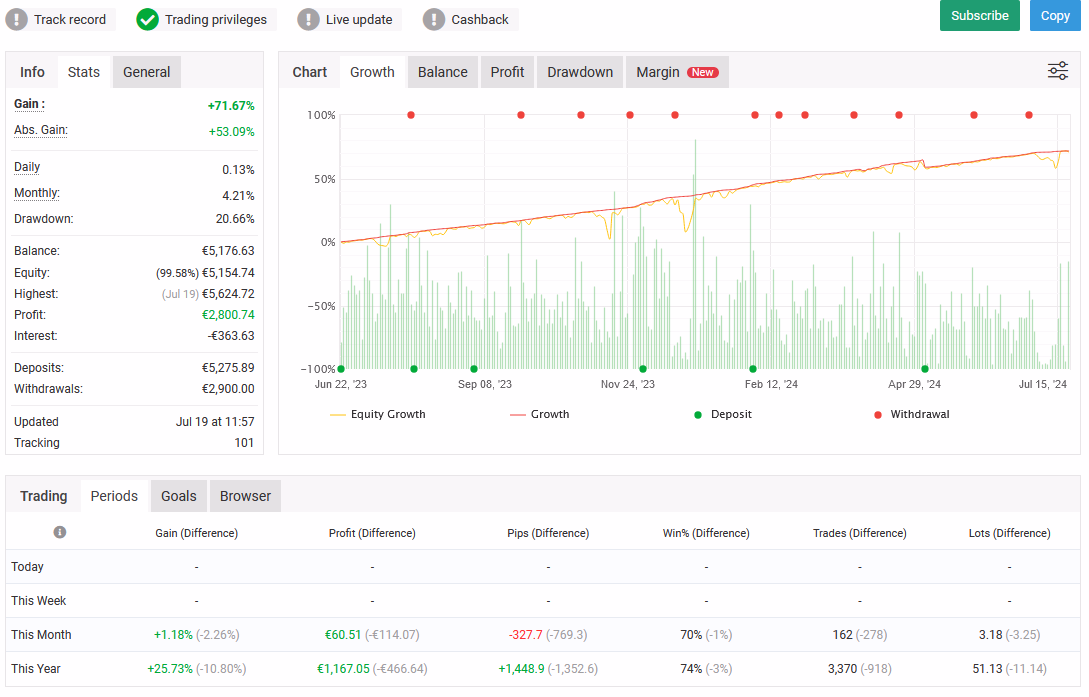
Task: Open chart settings sliders icon
Action: tap(1058, 71)
